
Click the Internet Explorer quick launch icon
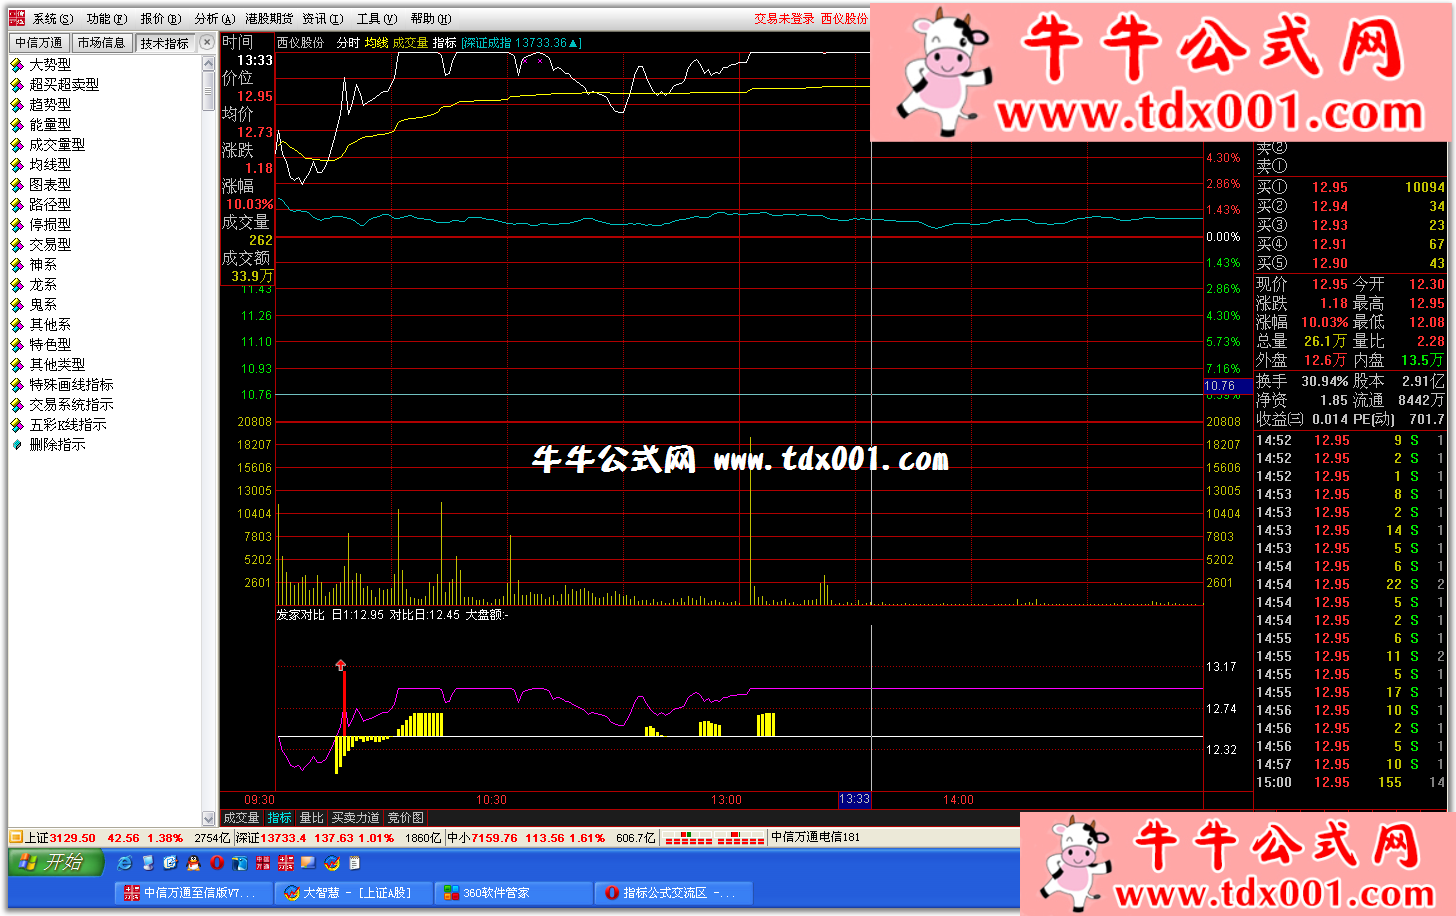pyautogui.click(x=125, y=863)
